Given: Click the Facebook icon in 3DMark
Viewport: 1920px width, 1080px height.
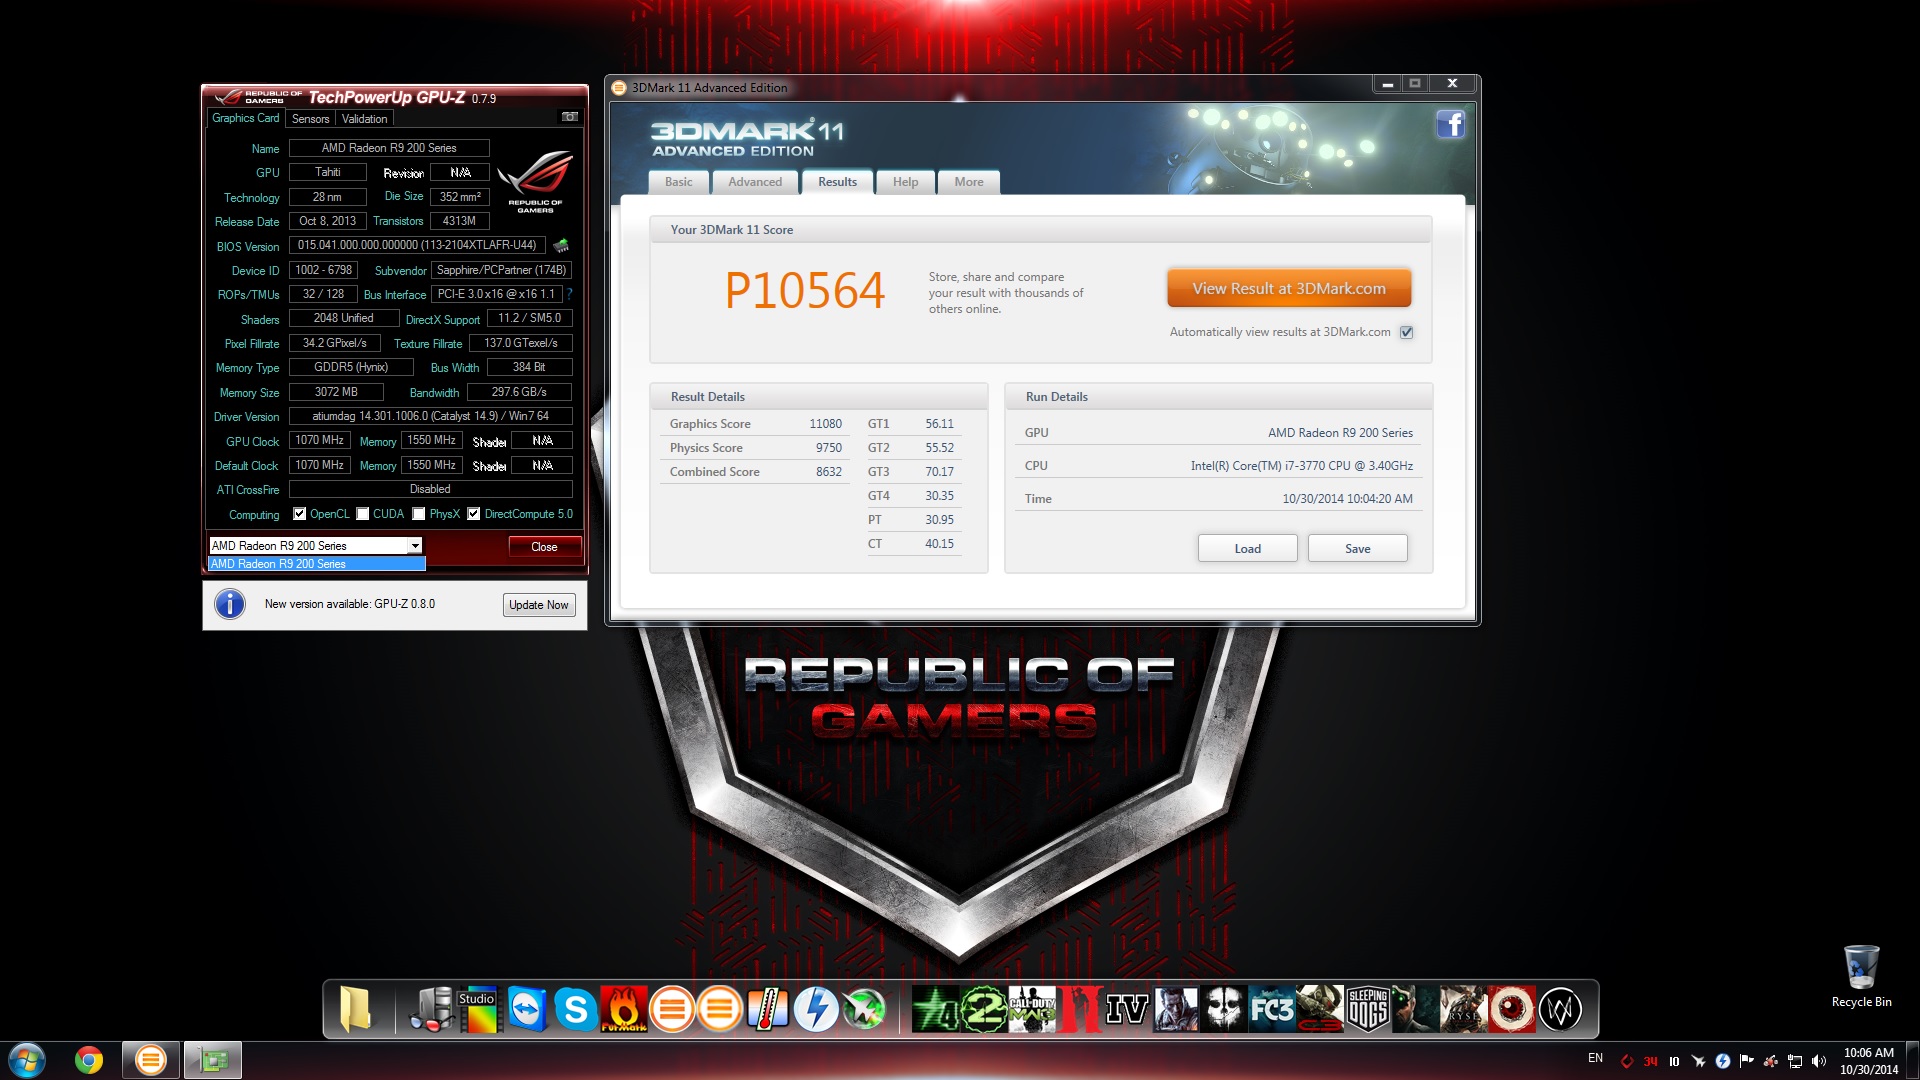Looking at the screenshot, I should [x=1450, y=125].
